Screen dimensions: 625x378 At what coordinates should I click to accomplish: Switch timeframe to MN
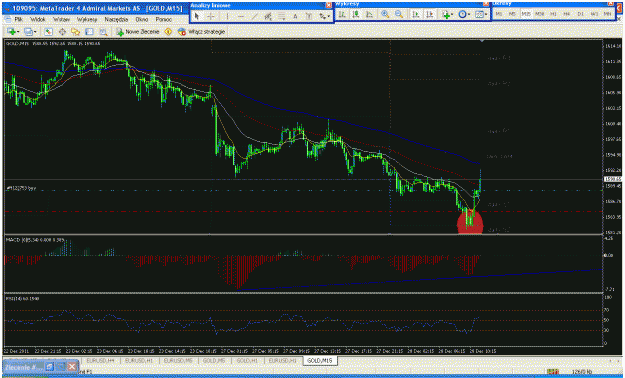(607, 14)
